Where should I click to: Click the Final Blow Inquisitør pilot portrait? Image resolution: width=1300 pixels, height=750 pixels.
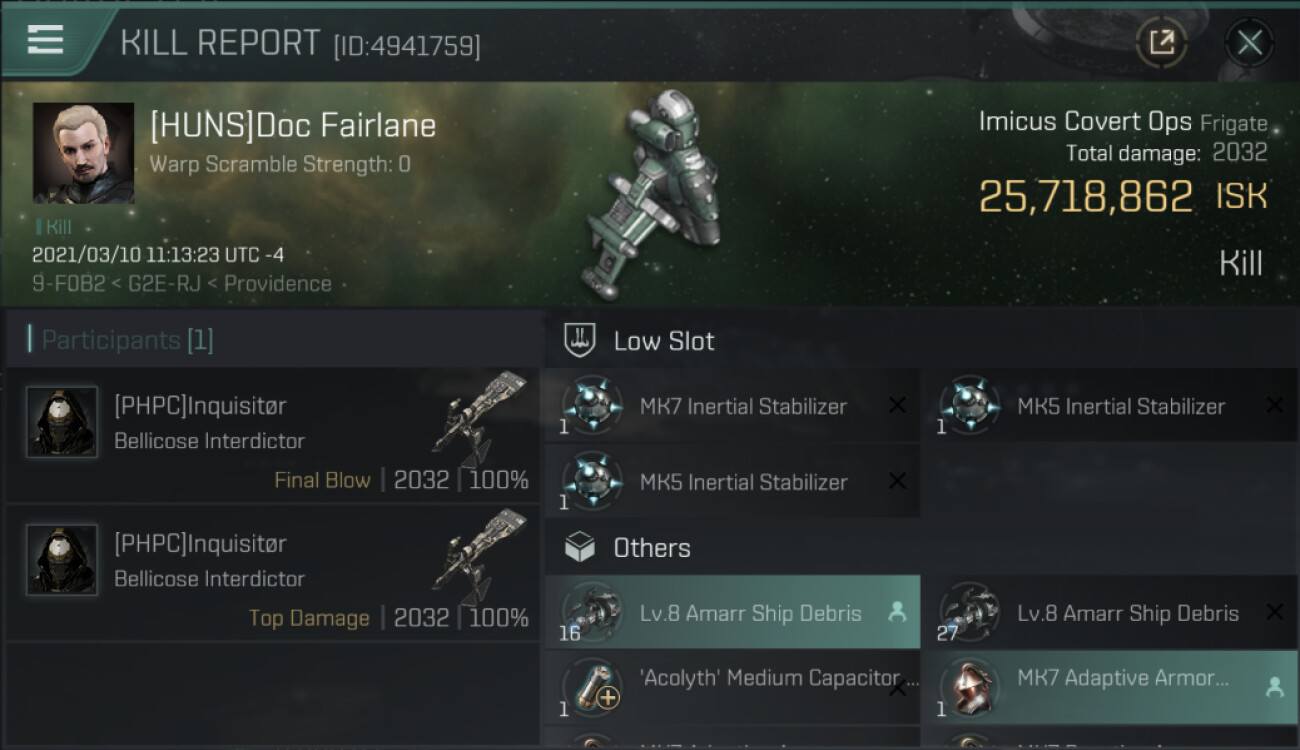tap(62, 422)
